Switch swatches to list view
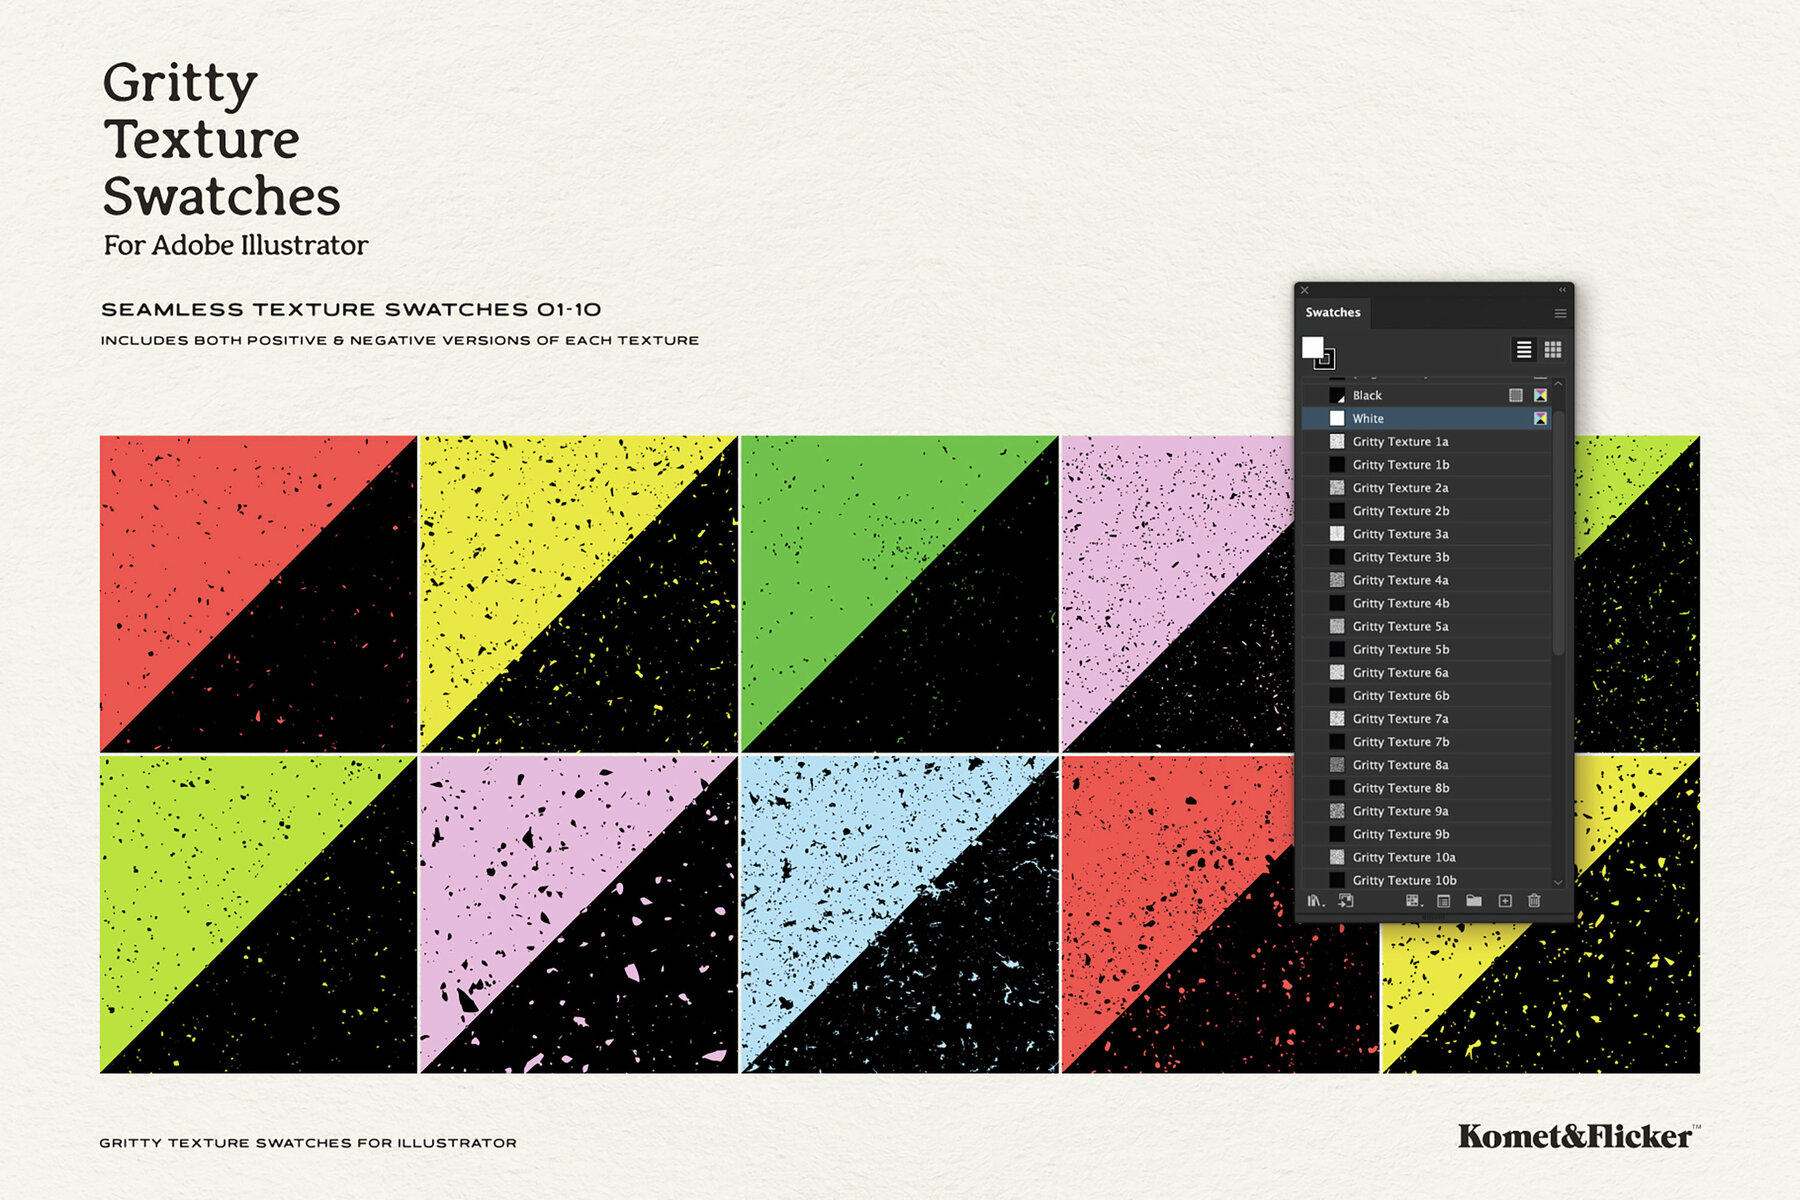Image resolution: width=1800 pixels, height=1200 pixels. coord(1525,351)
